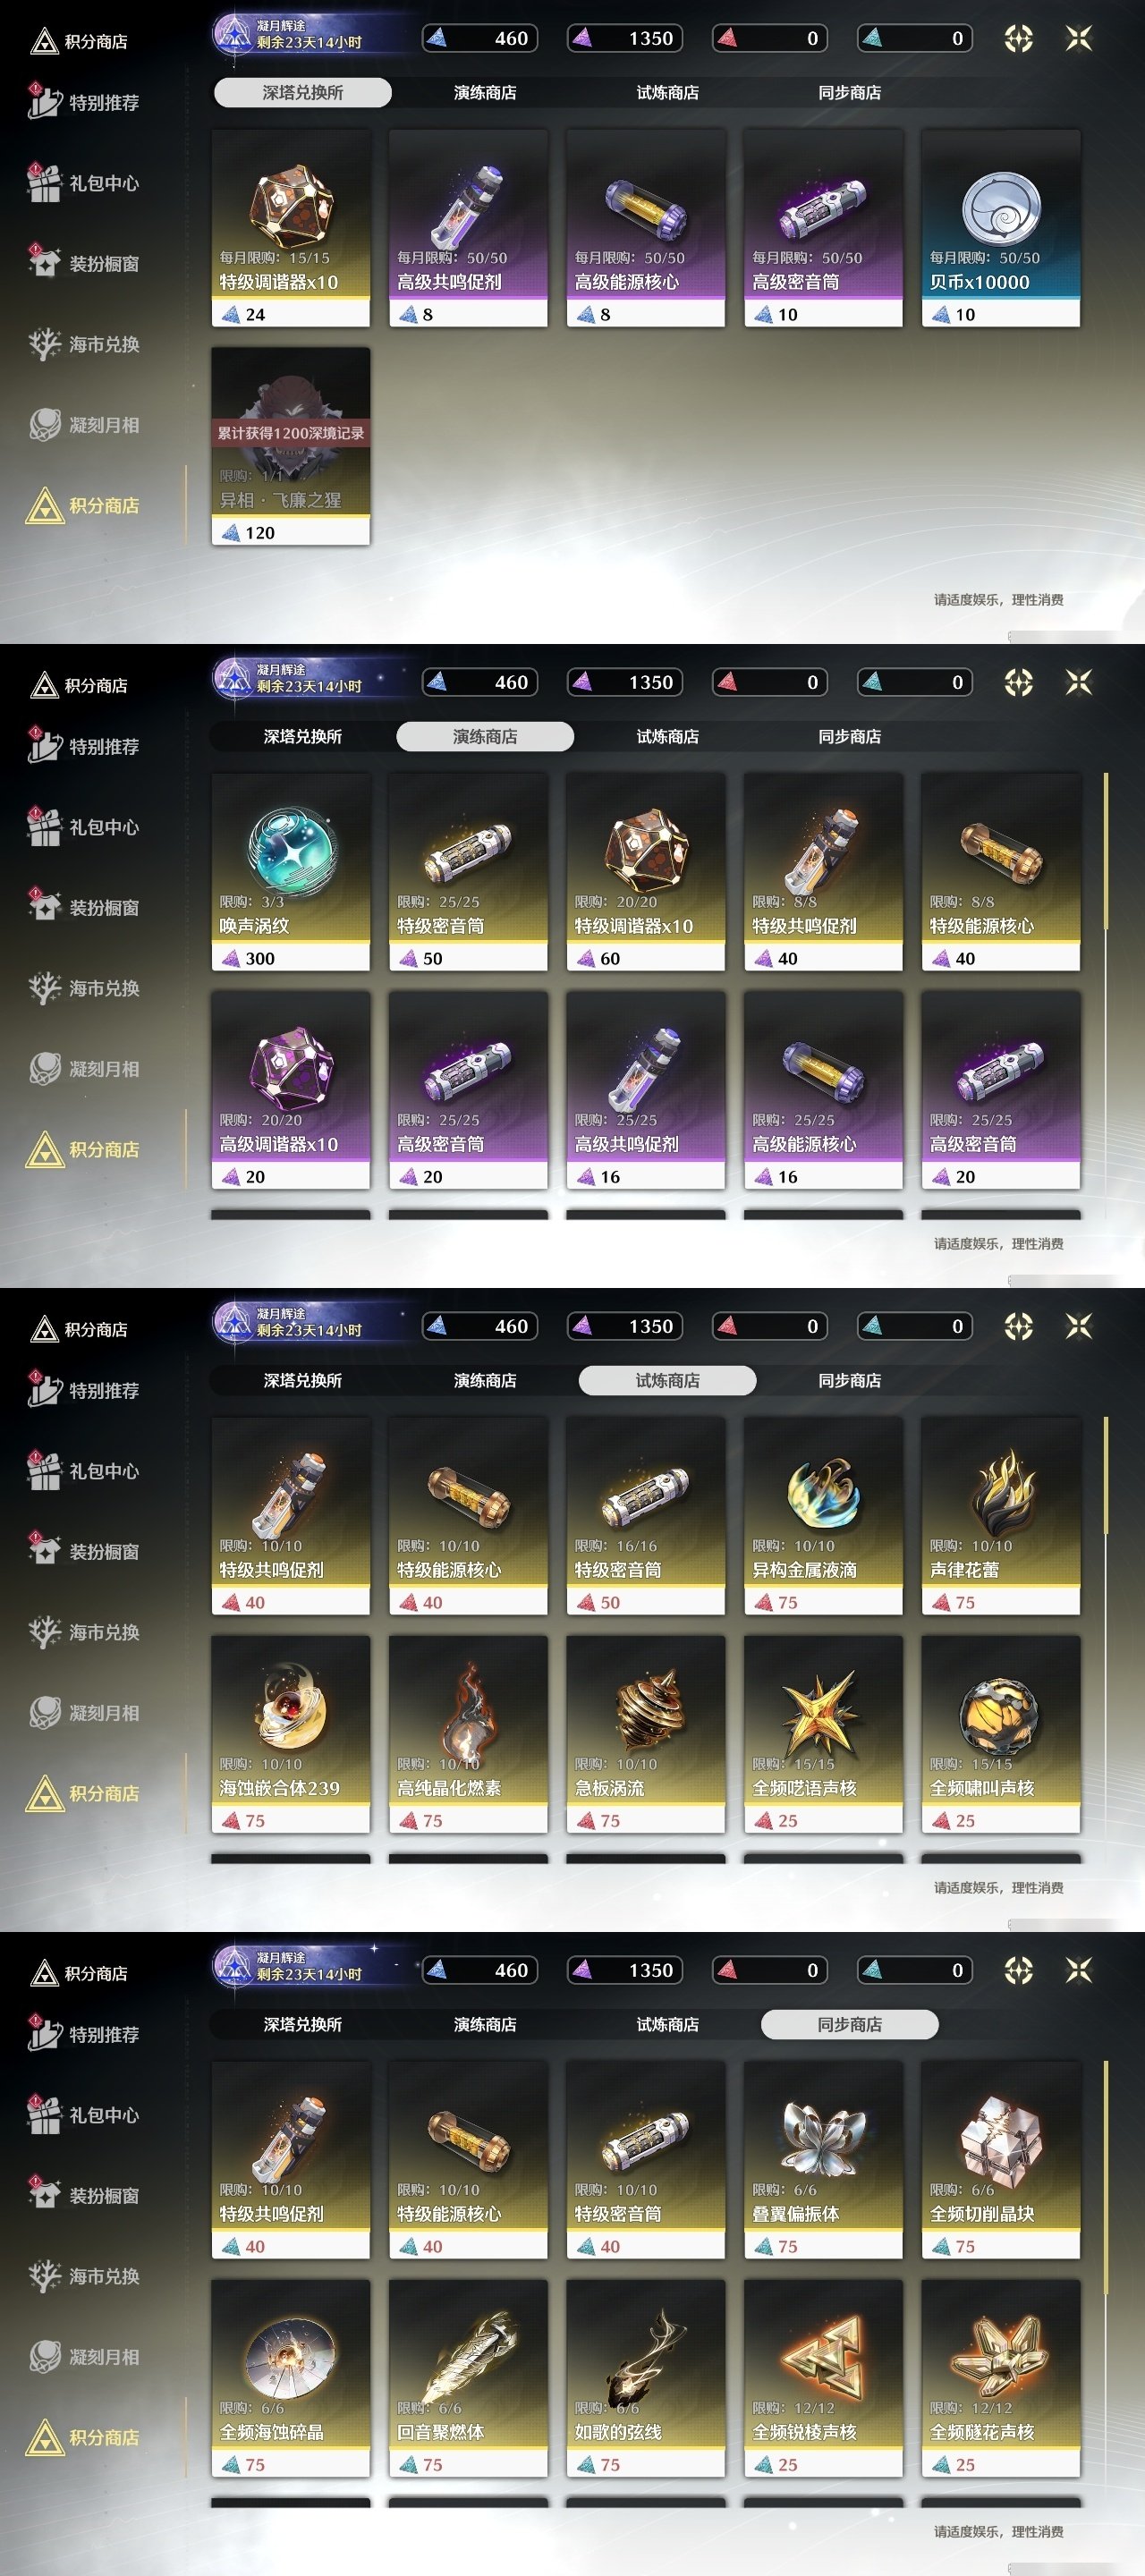Choose the 回音聚燃体 feather item

point(468,2378)
